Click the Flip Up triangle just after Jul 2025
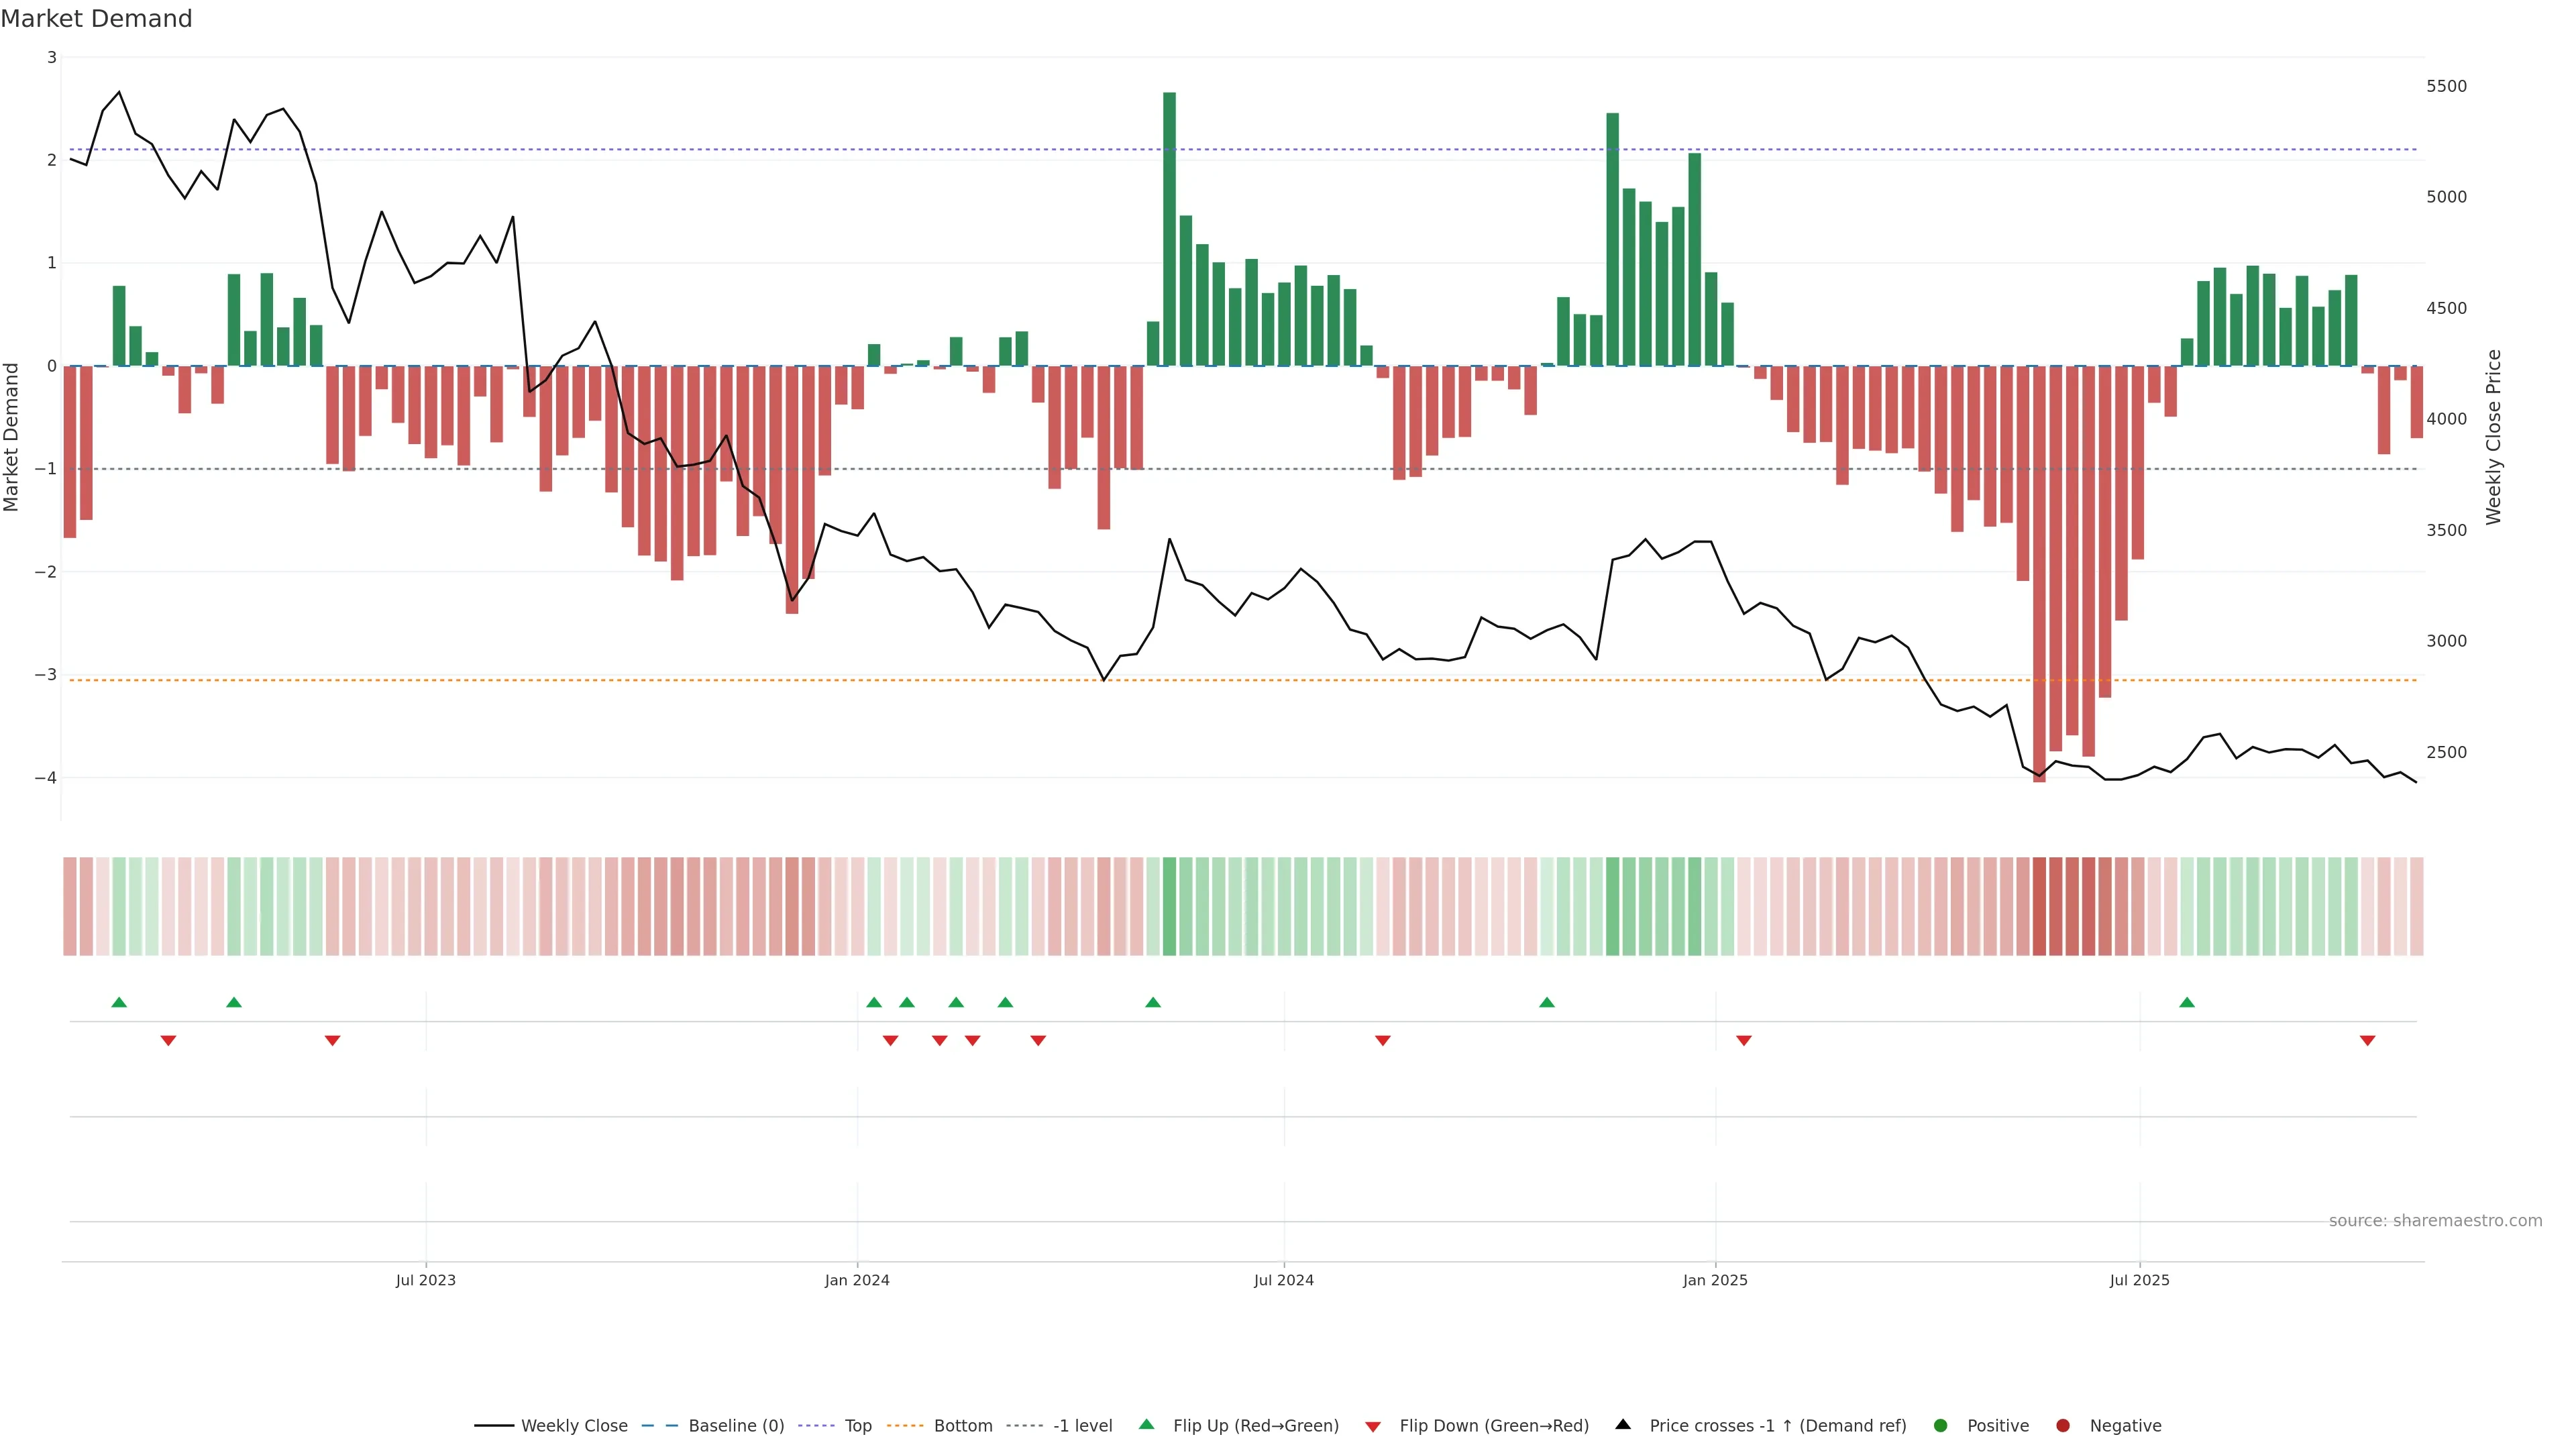This screenshot has height=1449, width=2576. click(2187, 1002)
